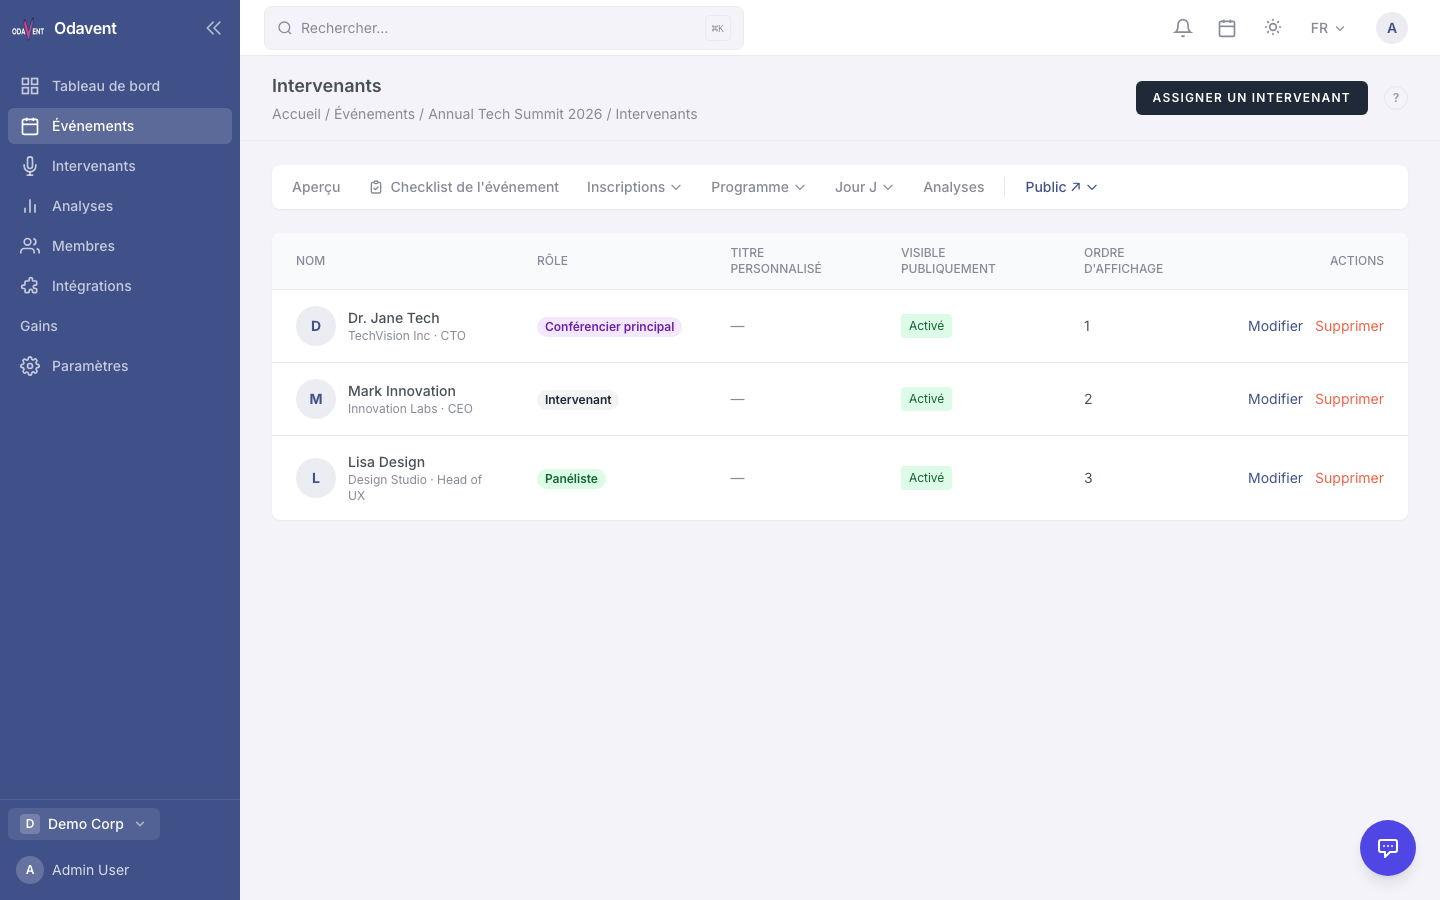Open Intervenants in sidebar
Viewport: 1440px width, 900px height.
[120, 166]
